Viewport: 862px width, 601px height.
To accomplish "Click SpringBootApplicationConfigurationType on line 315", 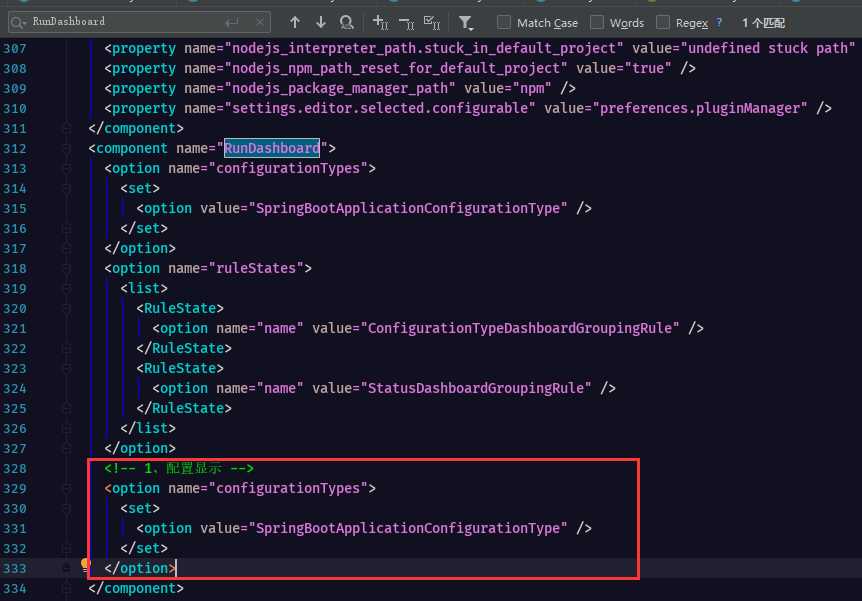I will pyautogui.click(x=408, y=208).
